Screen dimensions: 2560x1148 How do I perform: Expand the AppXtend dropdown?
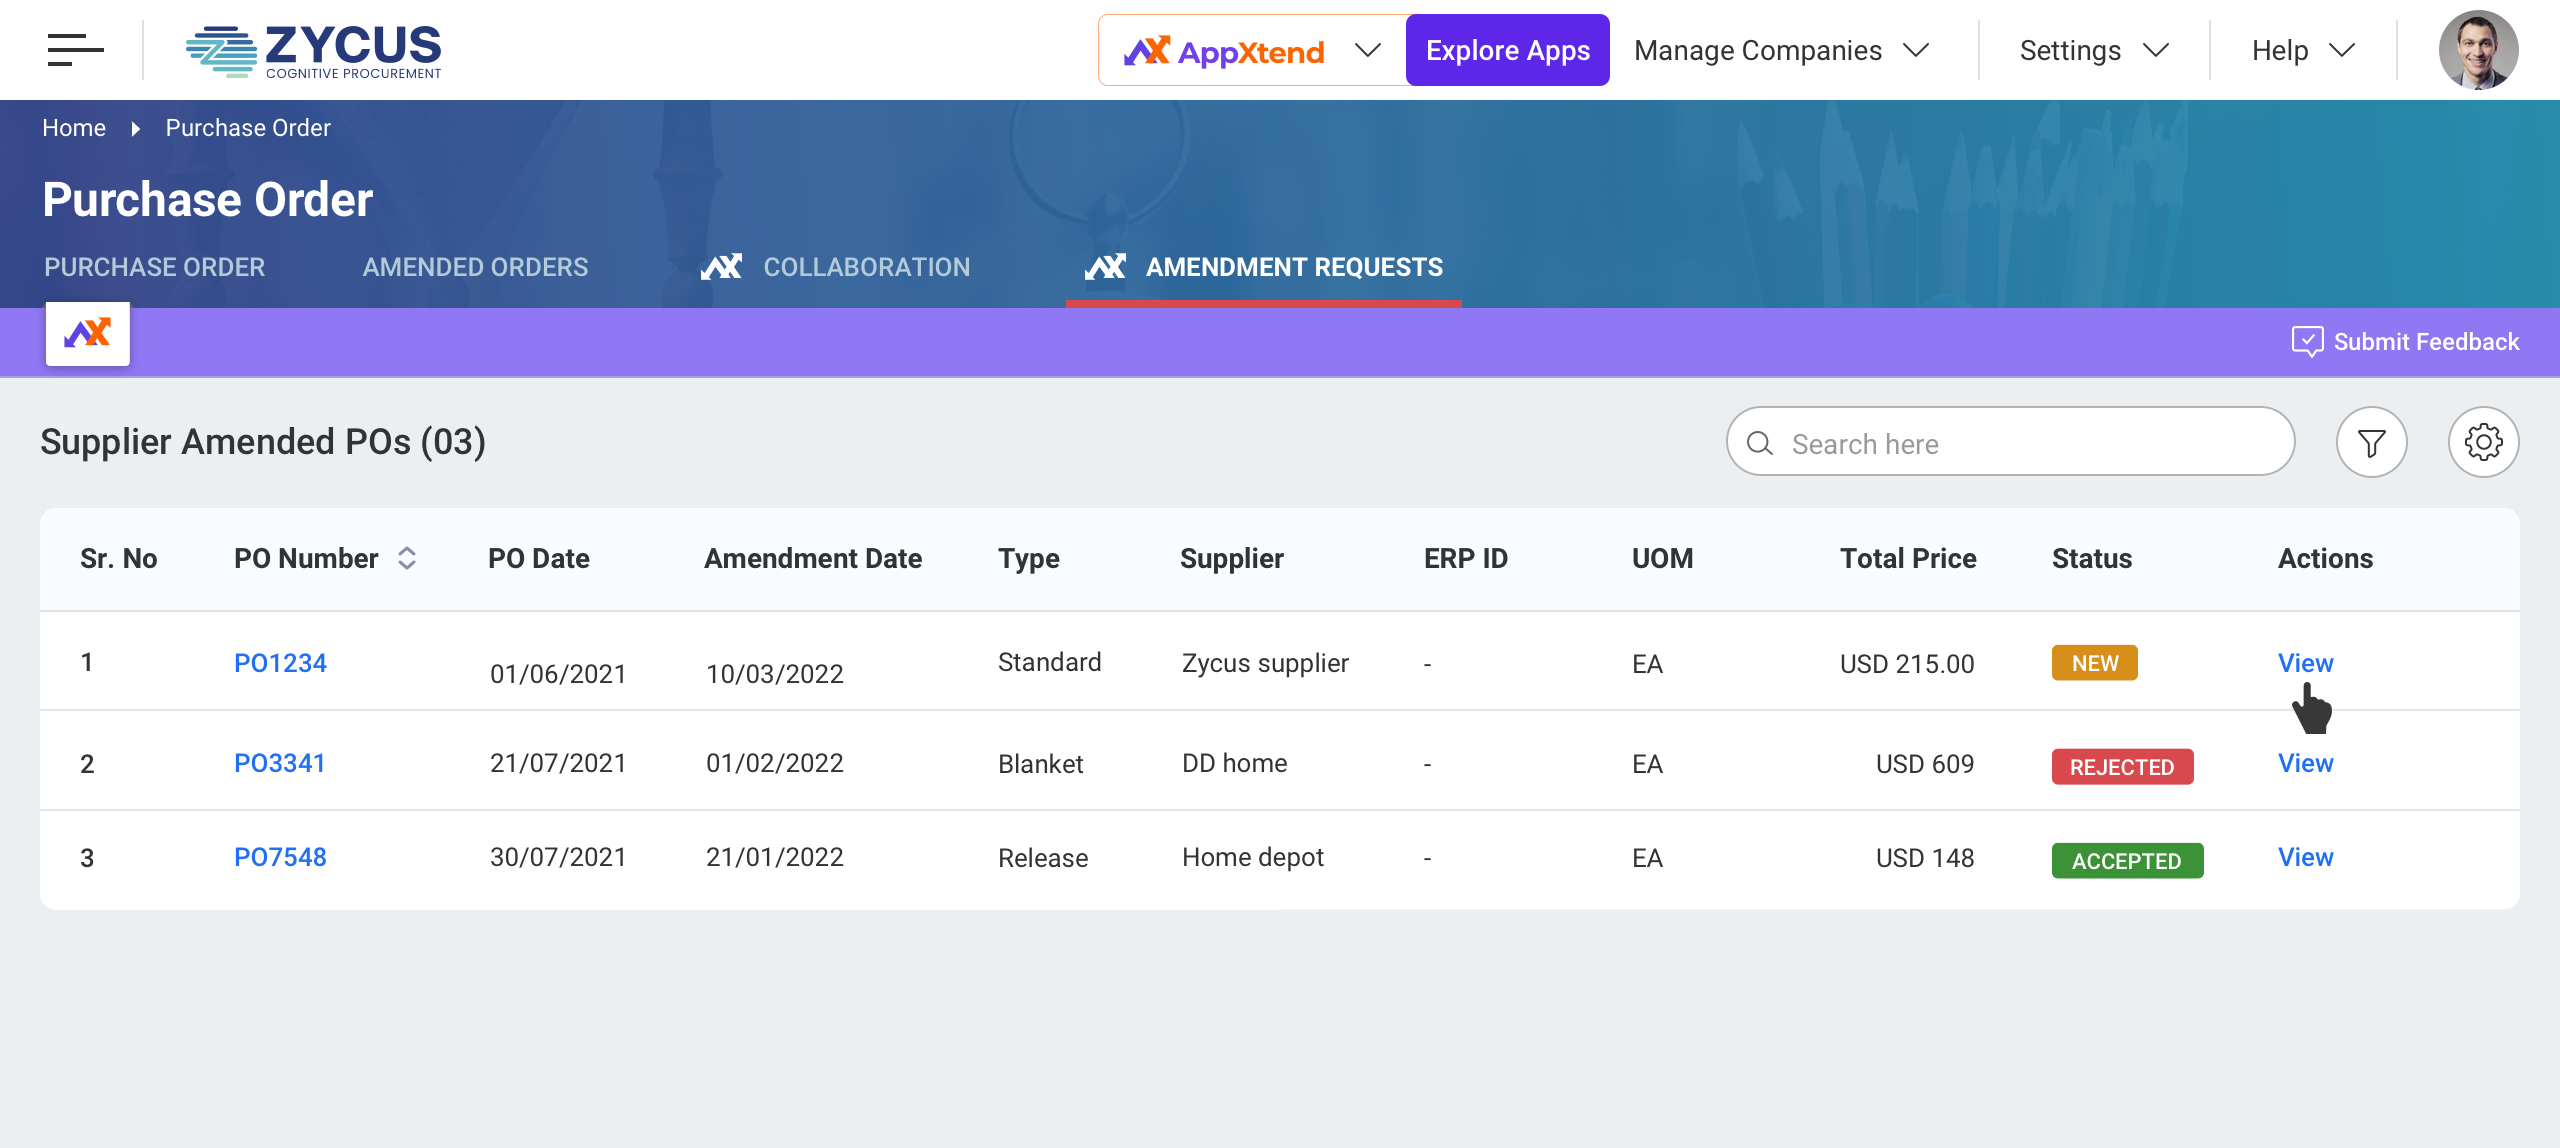1367,50
